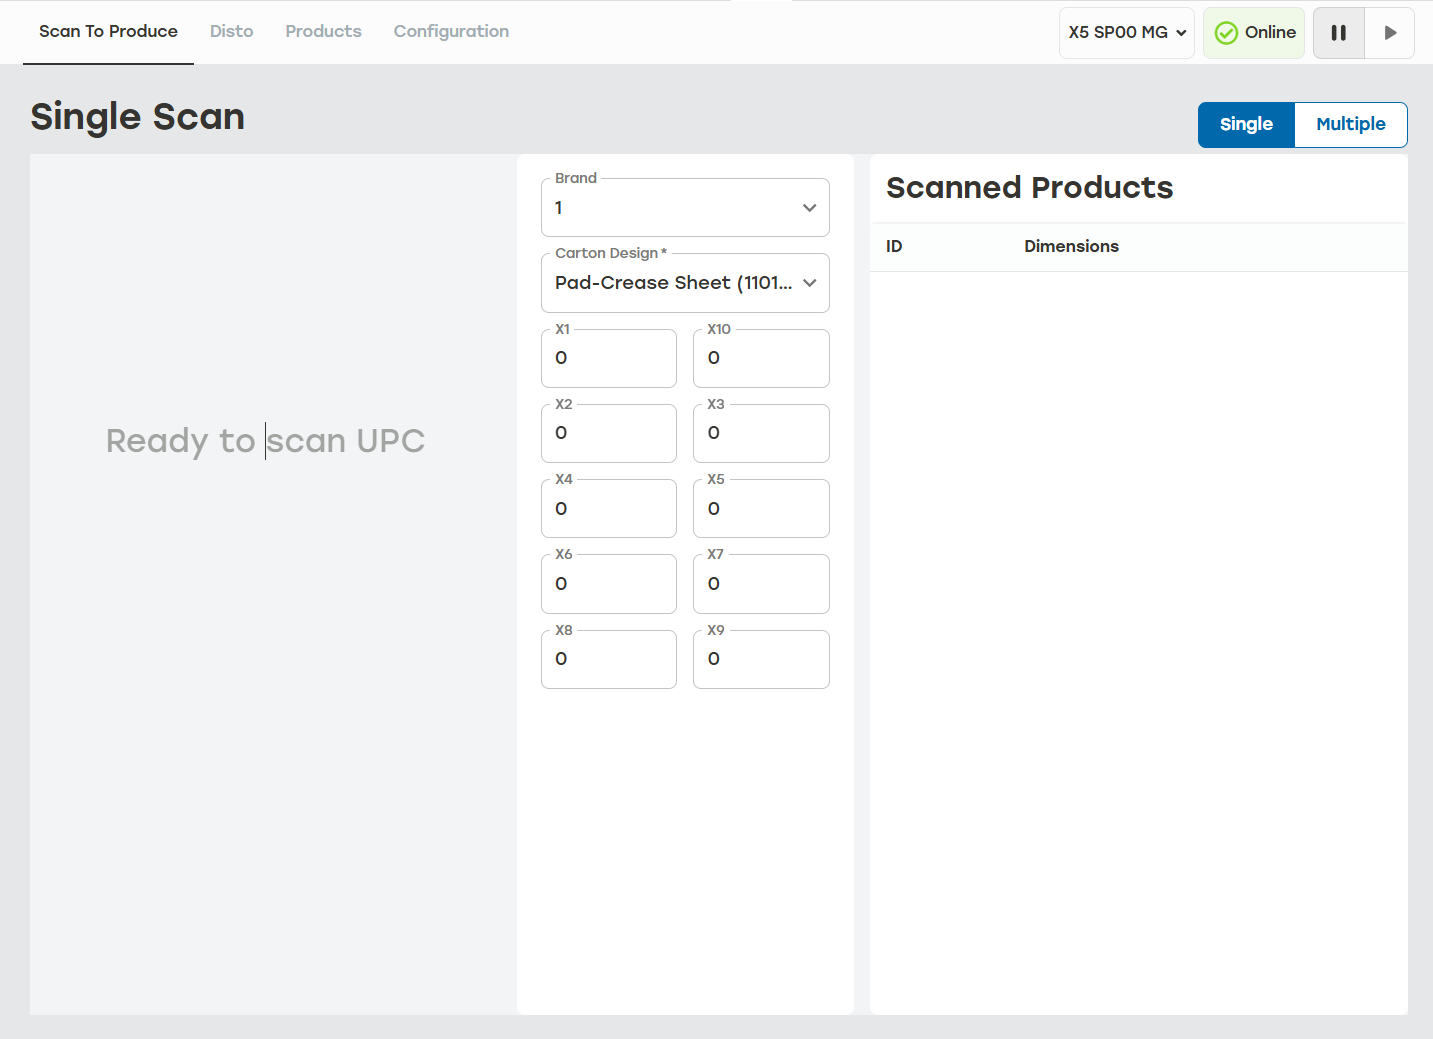Focus the Ready to scan UPC field
Image resolution: width=1433 pixels, height=1039 pixels.
click(x=266, y=440)
